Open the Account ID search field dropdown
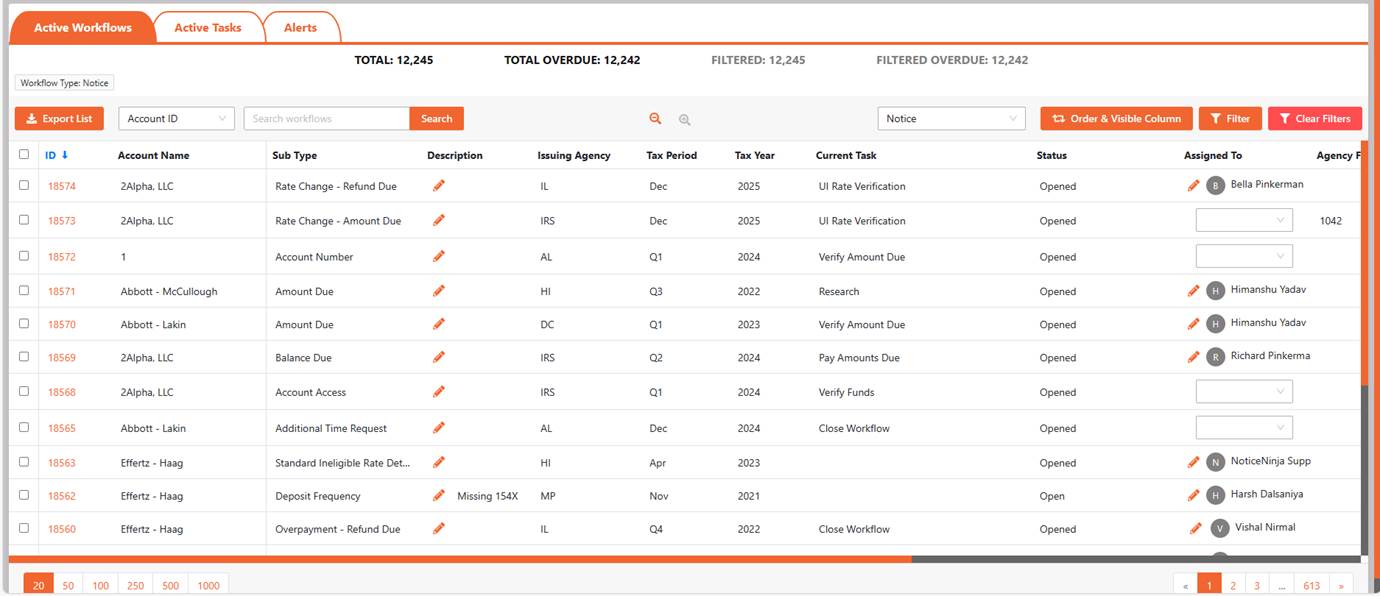 [176, 119]
